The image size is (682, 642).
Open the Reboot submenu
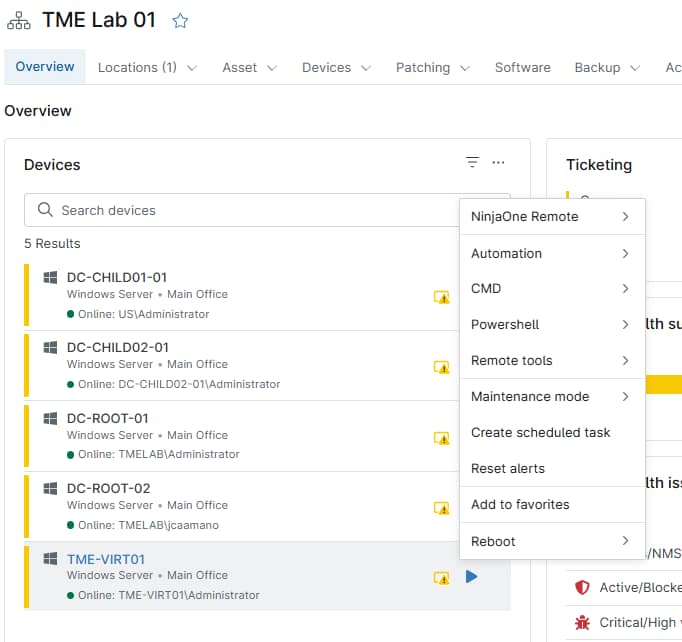coord(552,541)
